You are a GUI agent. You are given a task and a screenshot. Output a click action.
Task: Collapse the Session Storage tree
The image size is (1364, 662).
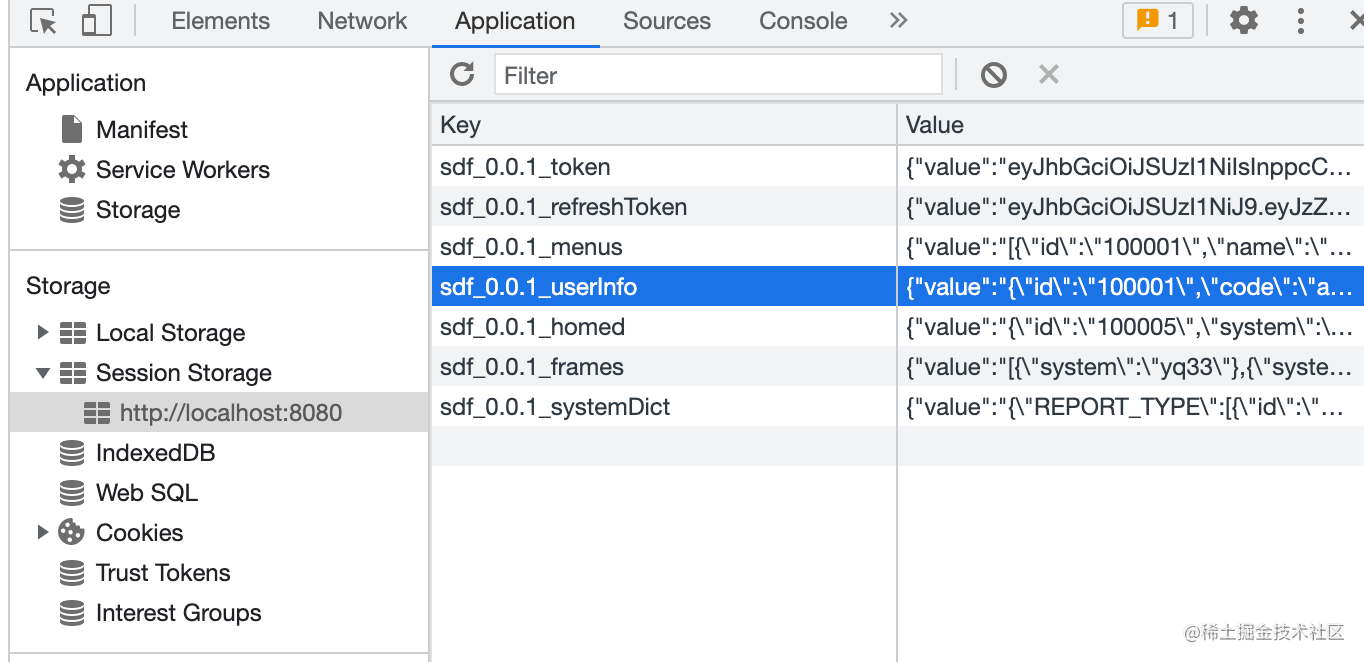click(42, 373)
